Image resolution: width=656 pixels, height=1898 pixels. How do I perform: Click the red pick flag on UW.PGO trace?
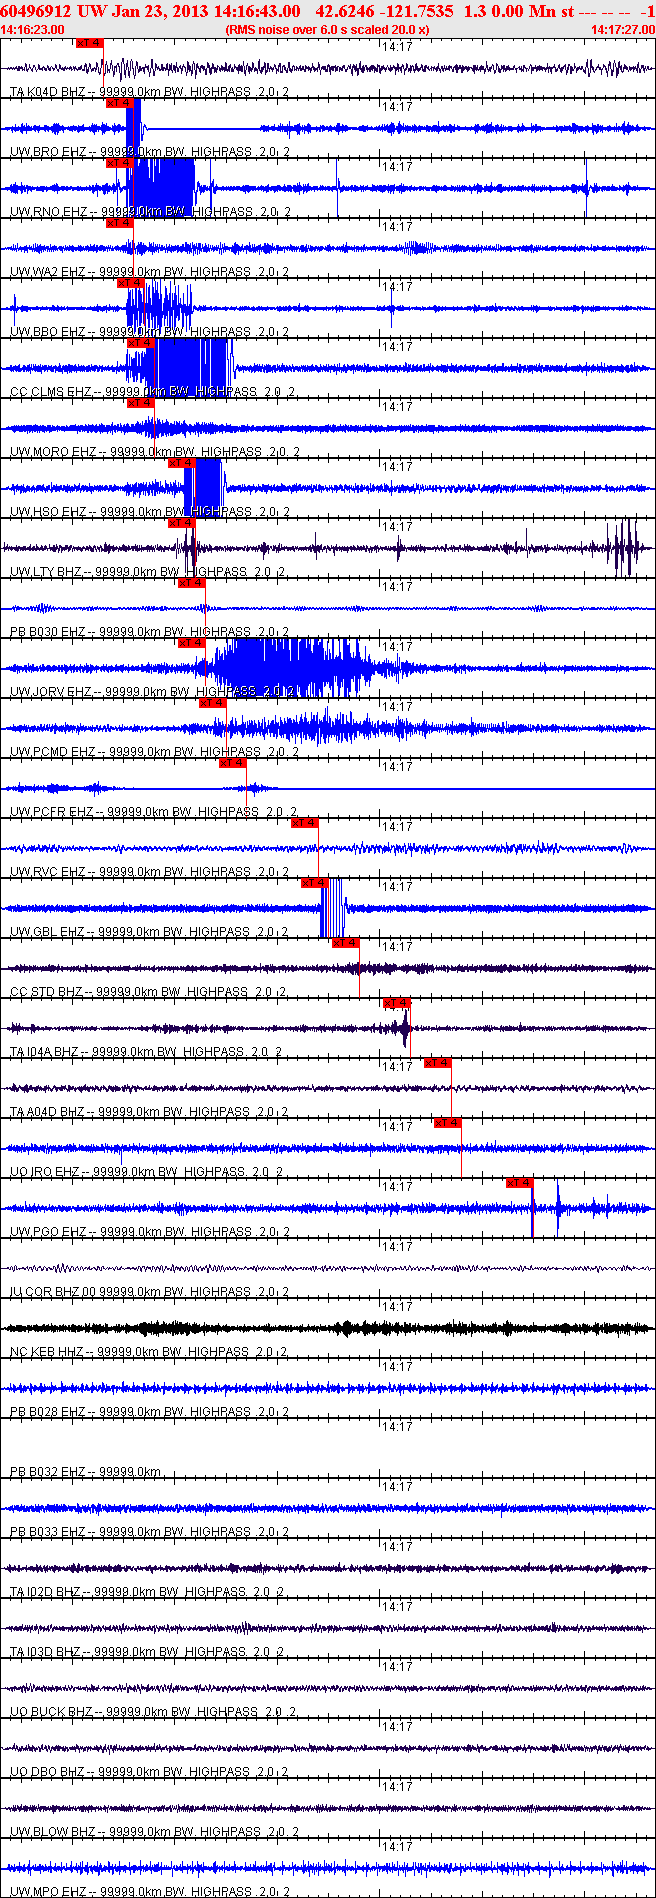(519, 1183)
